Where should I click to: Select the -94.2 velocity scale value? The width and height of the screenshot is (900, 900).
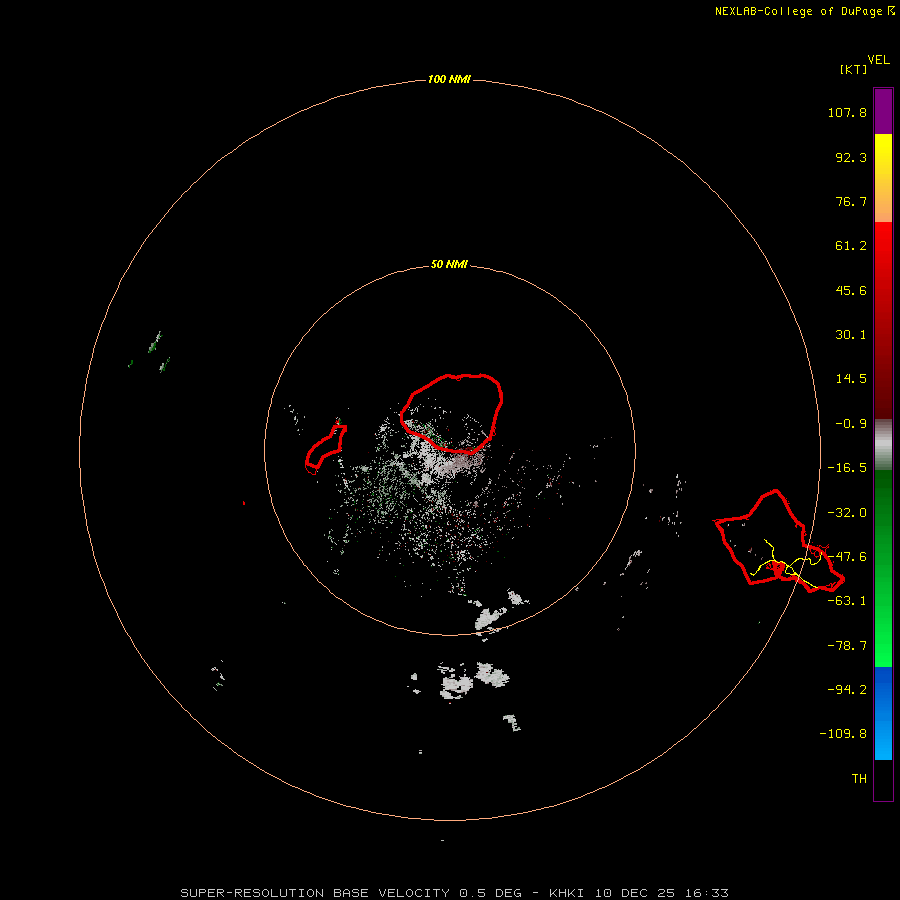(847, 690)
